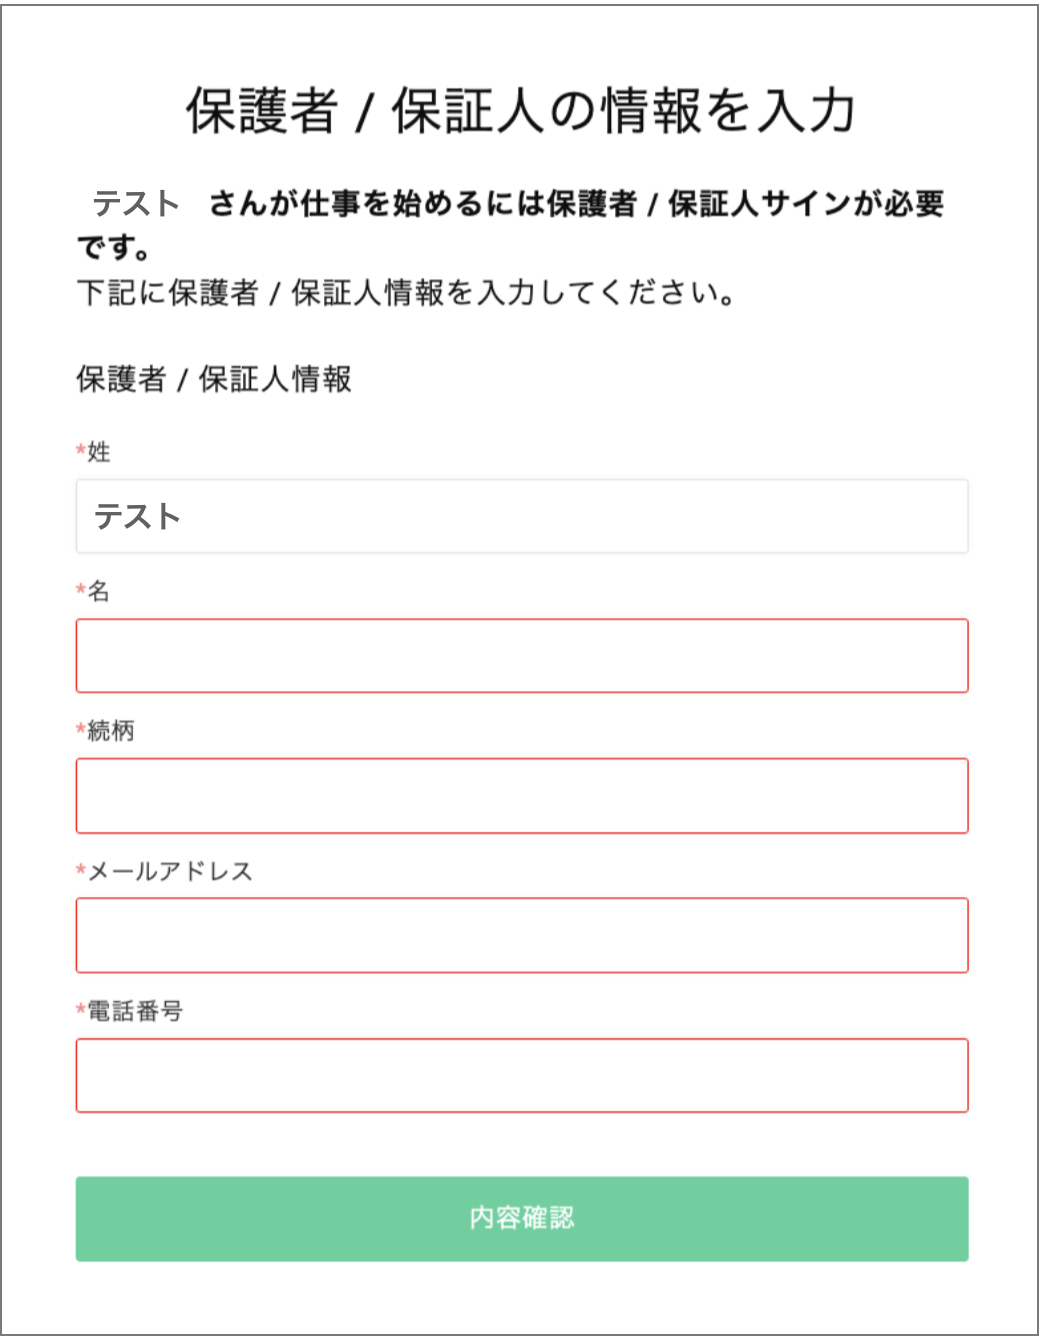Select the 続柄 text input box

522,796
